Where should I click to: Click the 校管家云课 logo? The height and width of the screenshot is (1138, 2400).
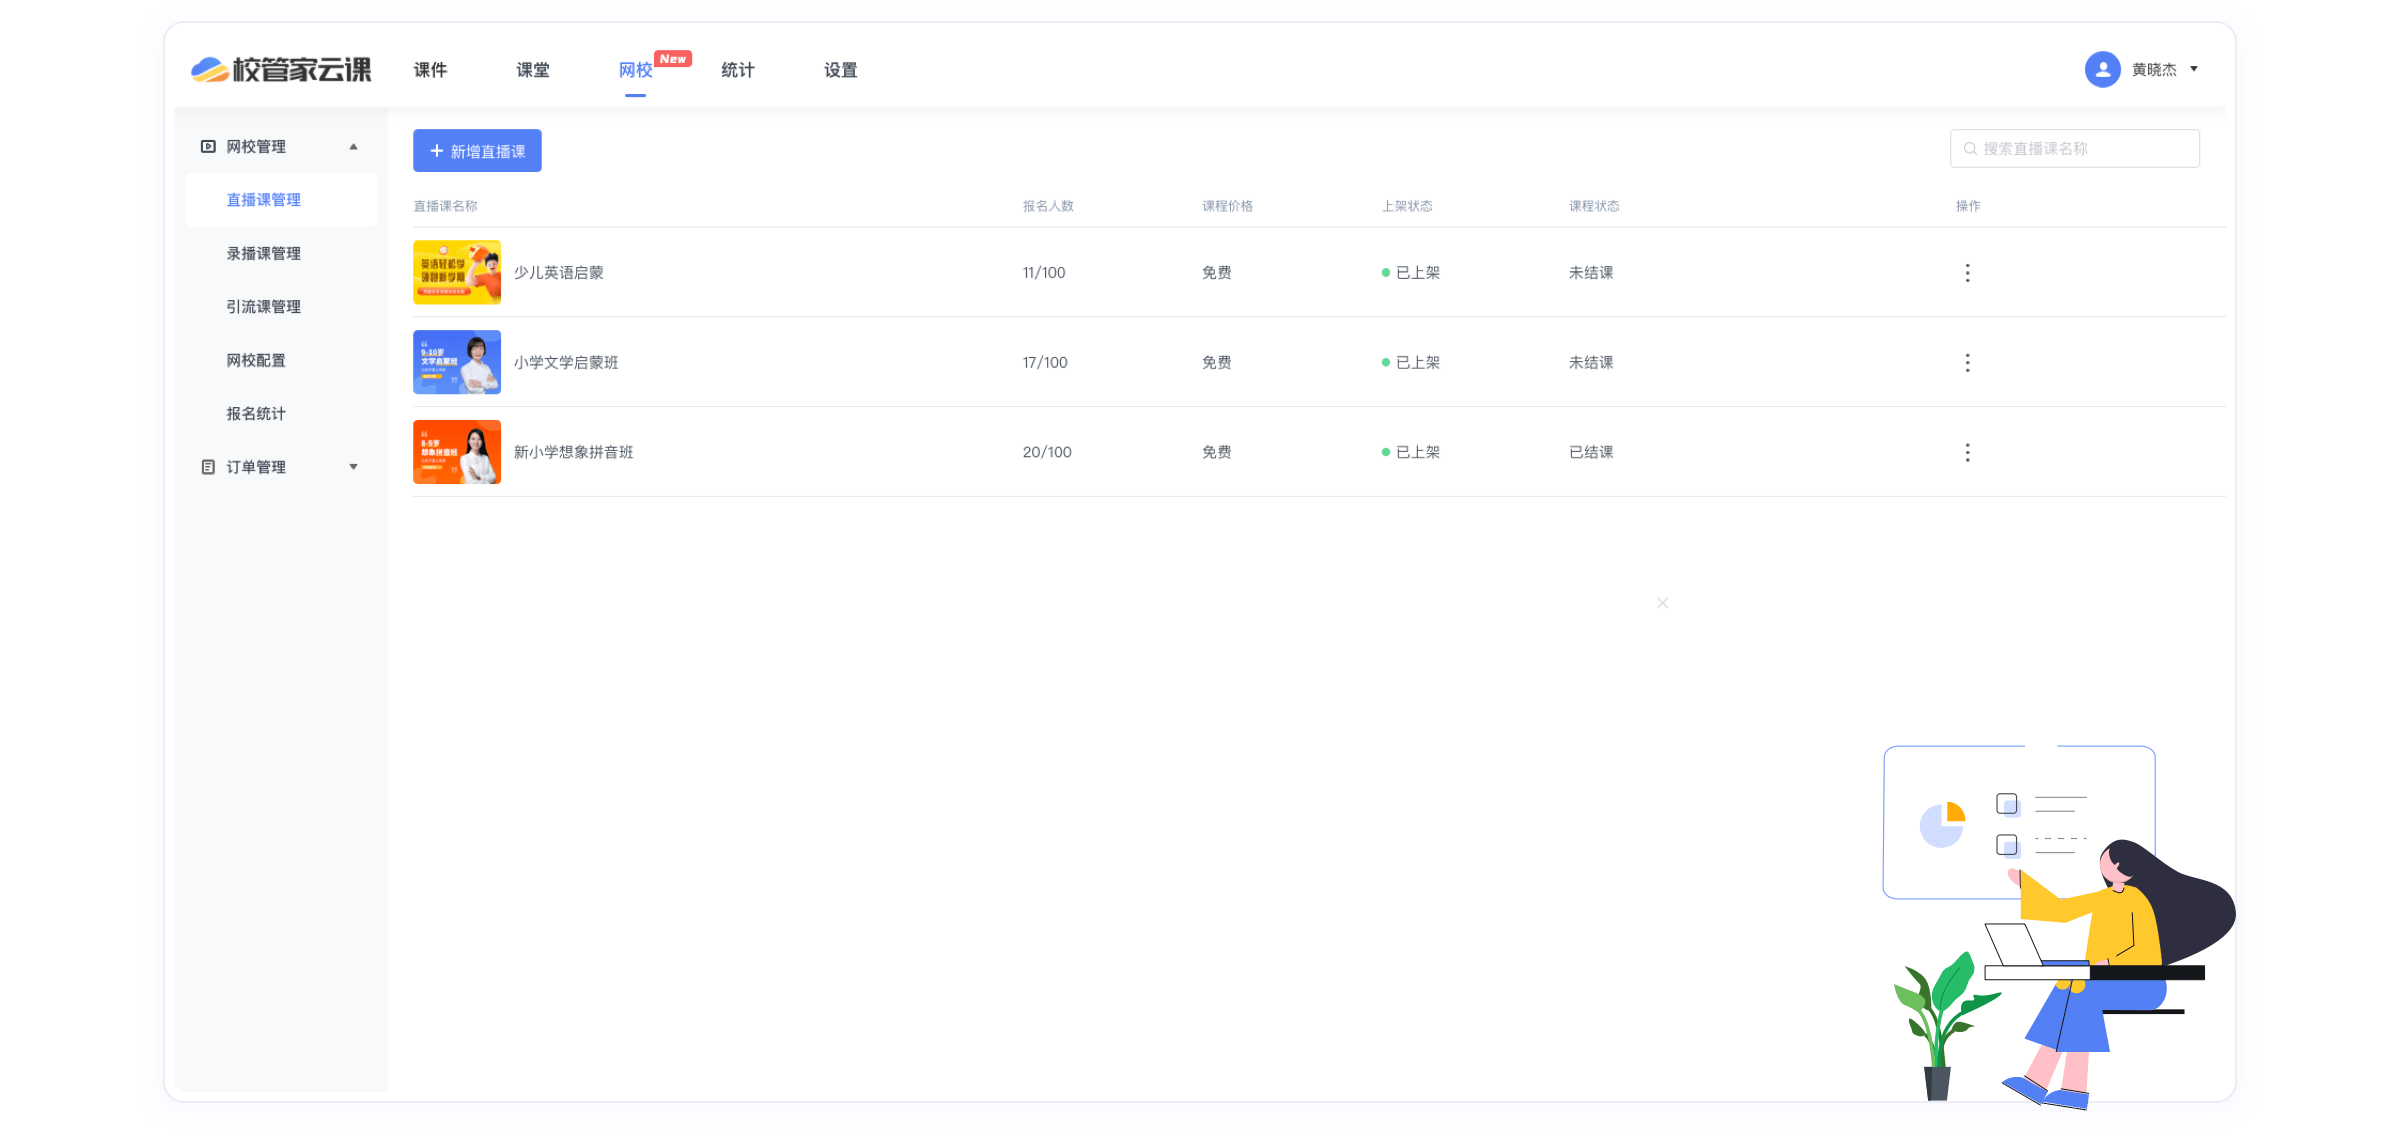pos(281,69)
